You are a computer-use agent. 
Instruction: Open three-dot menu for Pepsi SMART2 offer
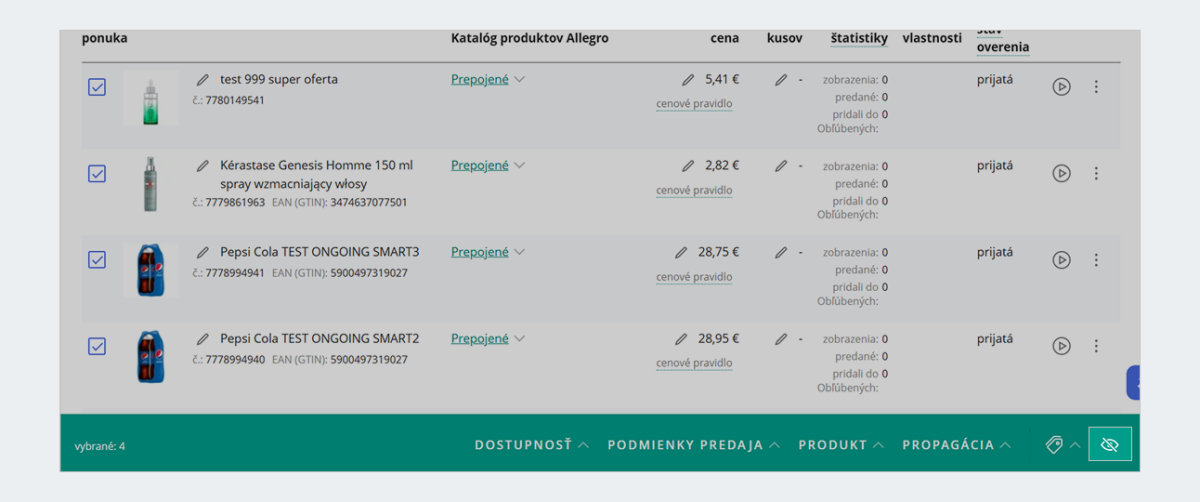(1096, 346)
